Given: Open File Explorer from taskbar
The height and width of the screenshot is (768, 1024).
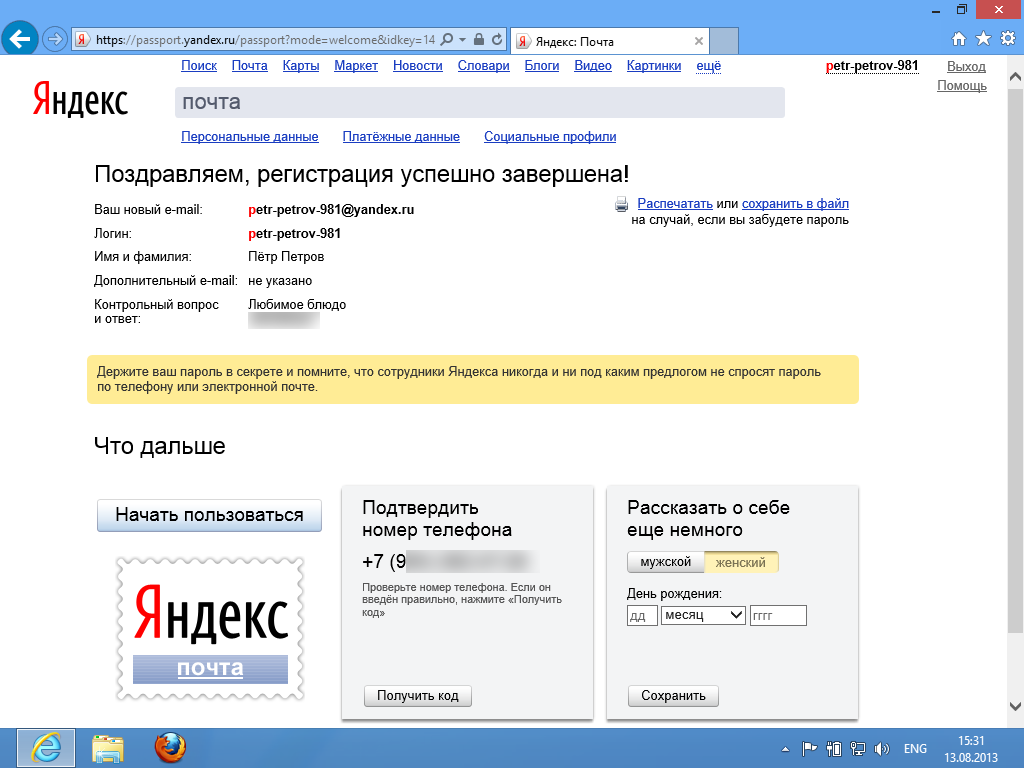Looking at the screenshot, I should click(108, 748).
